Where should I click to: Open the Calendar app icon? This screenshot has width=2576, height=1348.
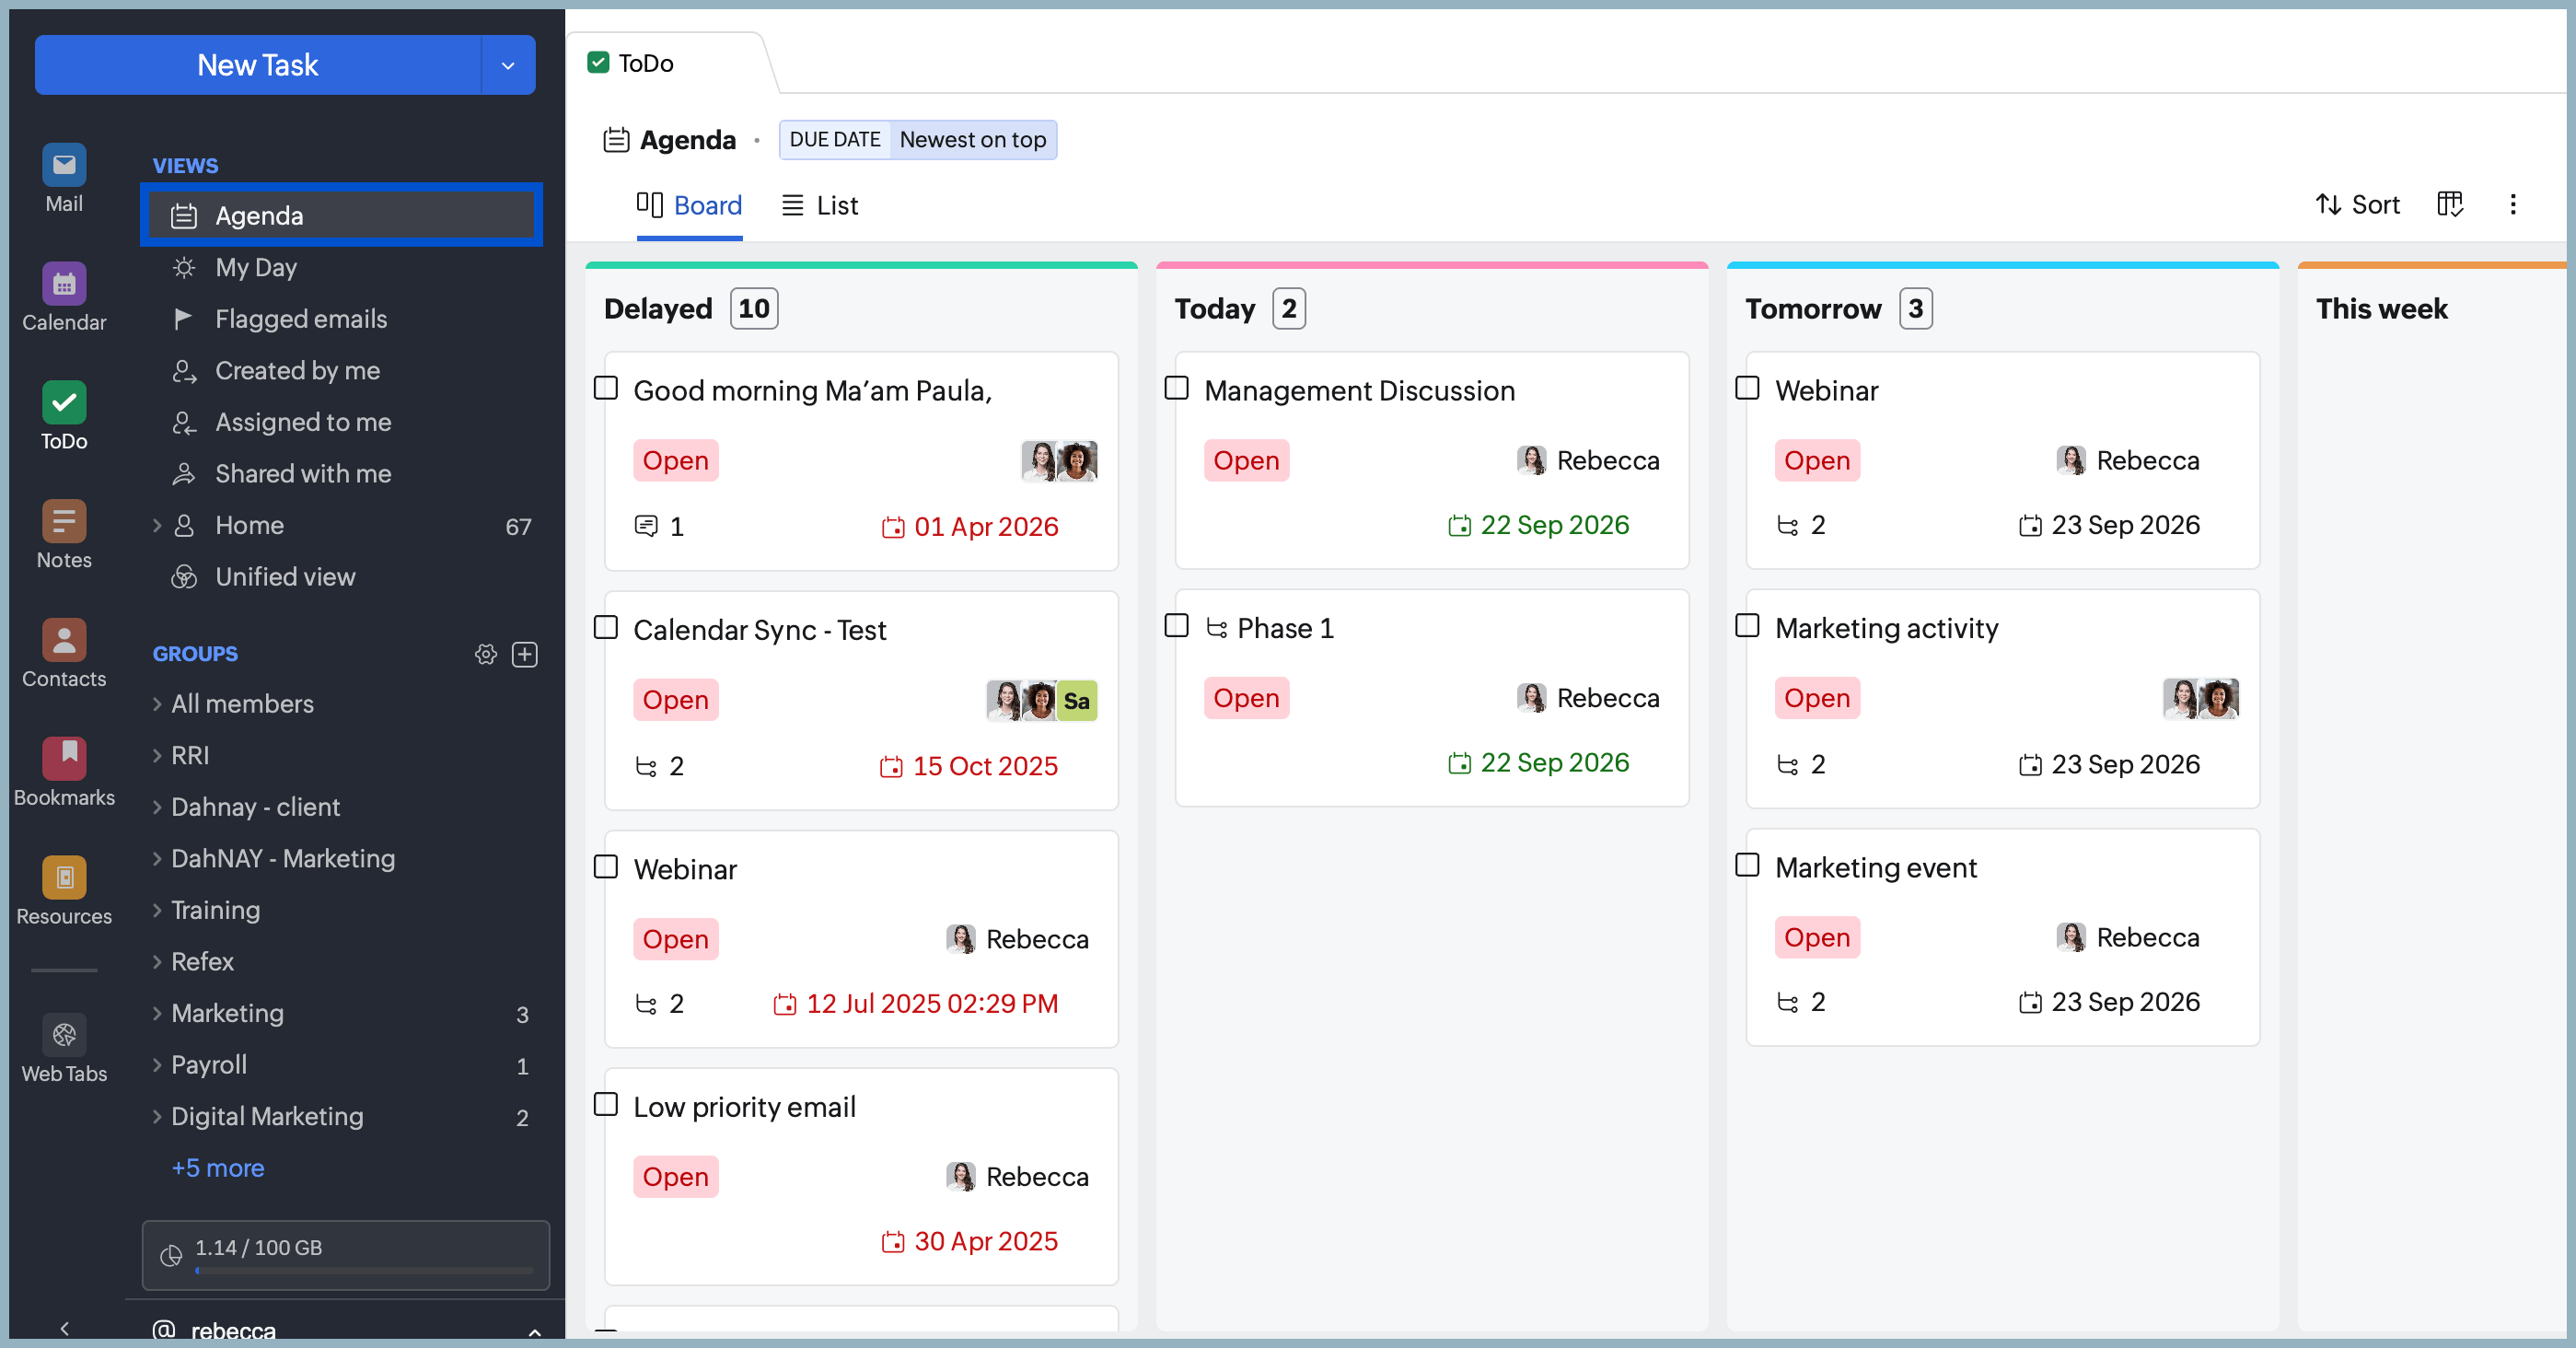pyautogui.click(x=64, y=284)
